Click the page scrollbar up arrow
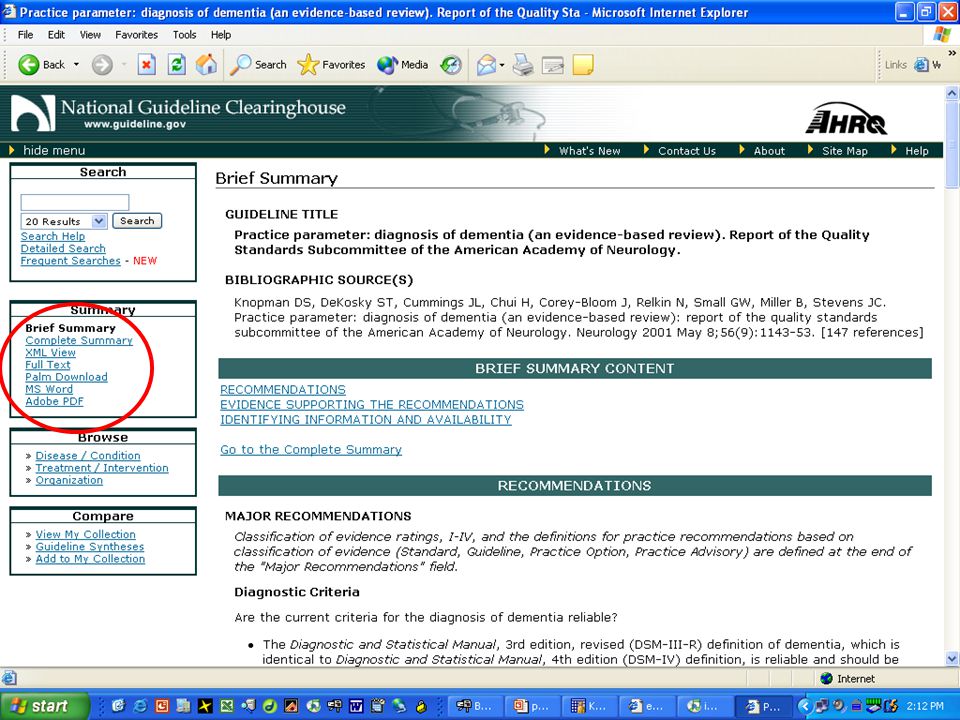Screen dimensions: 960x720 [952, 93]
